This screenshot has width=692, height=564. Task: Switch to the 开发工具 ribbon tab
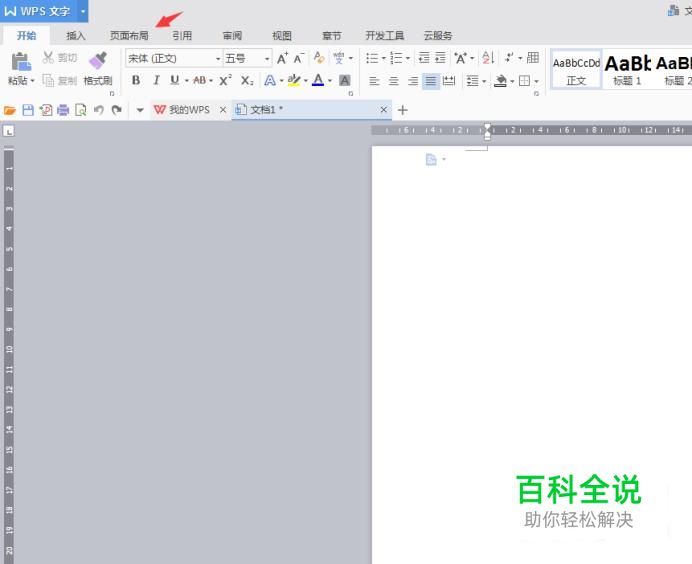385,35
